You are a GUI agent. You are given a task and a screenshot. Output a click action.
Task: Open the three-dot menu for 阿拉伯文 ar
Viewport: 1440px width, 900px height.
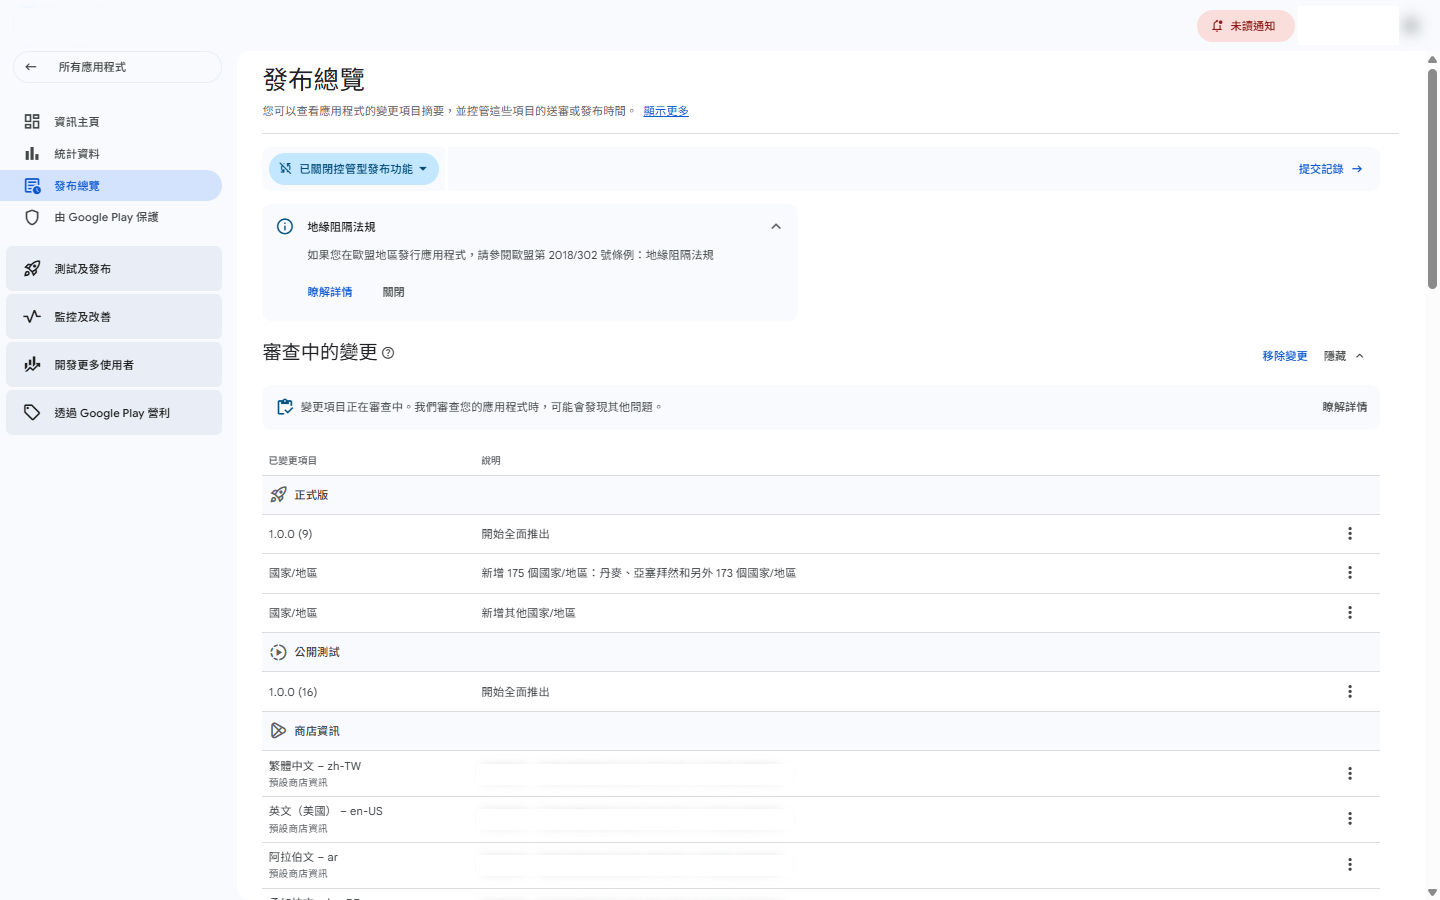(1350, 865)
